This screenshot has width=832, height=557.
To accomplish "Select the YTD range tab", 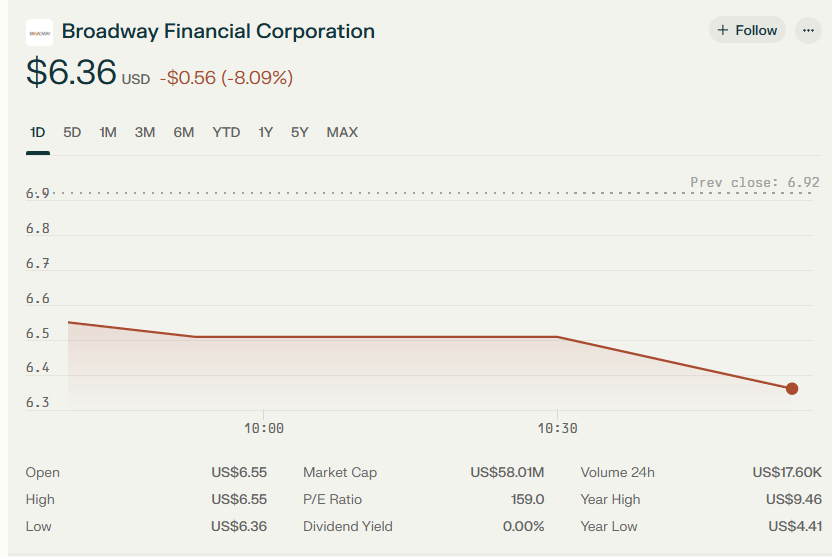I will click(x=226, y=132).
